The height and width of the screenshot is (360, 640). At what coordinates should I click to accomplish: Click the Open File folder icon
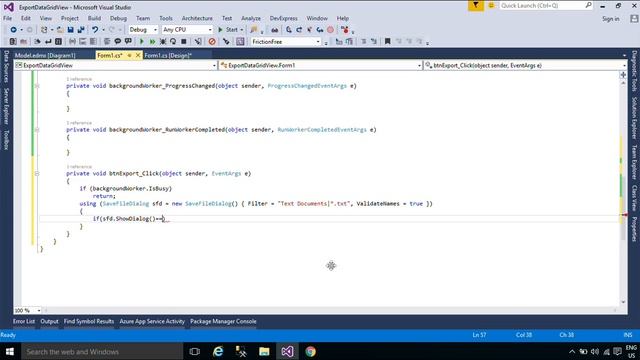coord(60,30)
